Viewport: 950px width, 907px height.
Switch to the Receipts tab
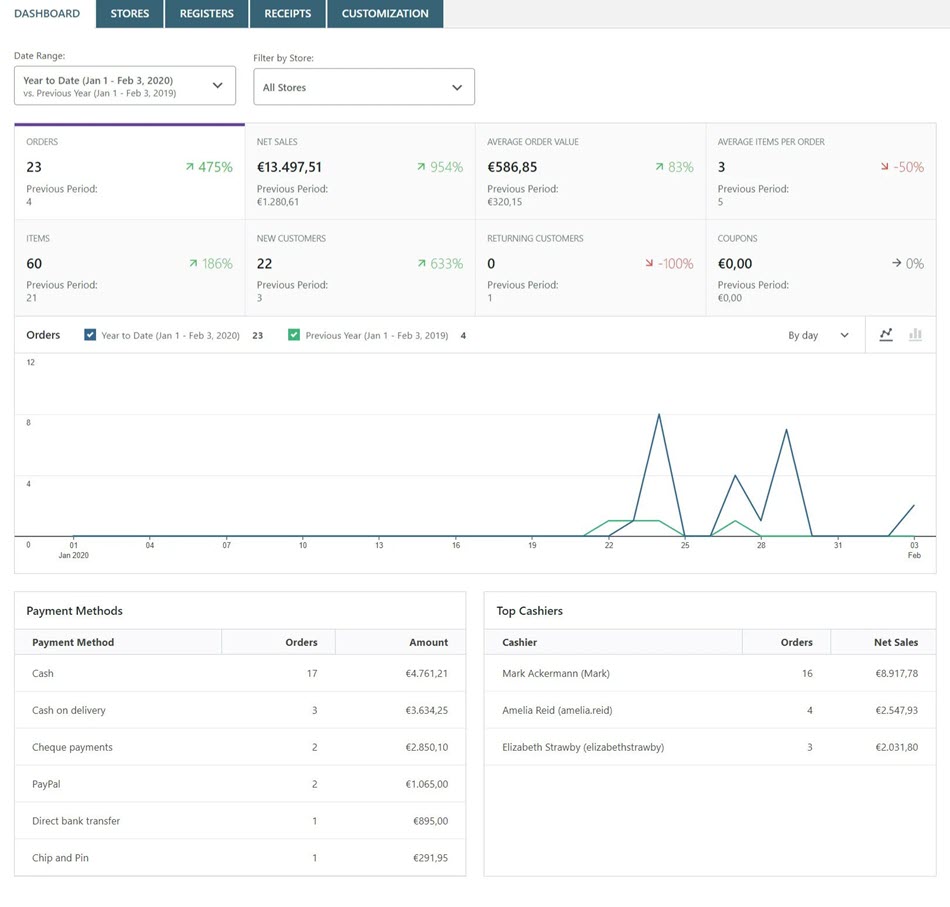(x=288, y=13)
